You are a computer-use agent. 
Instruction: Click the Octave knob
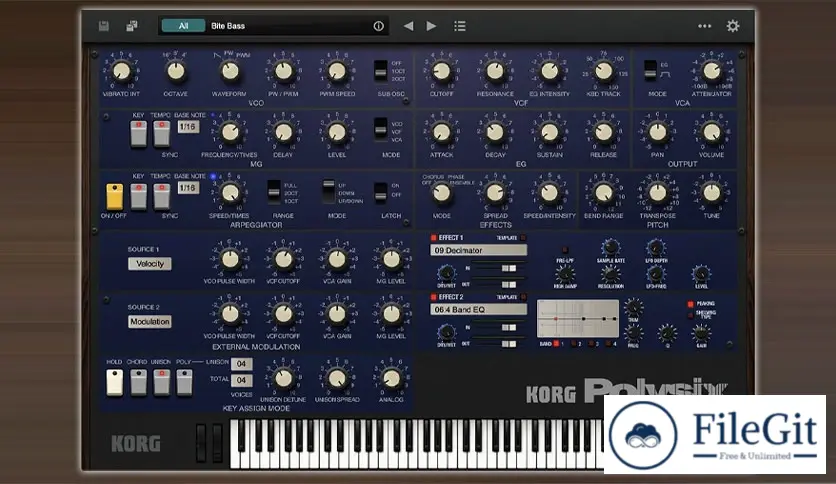(176, 71)
